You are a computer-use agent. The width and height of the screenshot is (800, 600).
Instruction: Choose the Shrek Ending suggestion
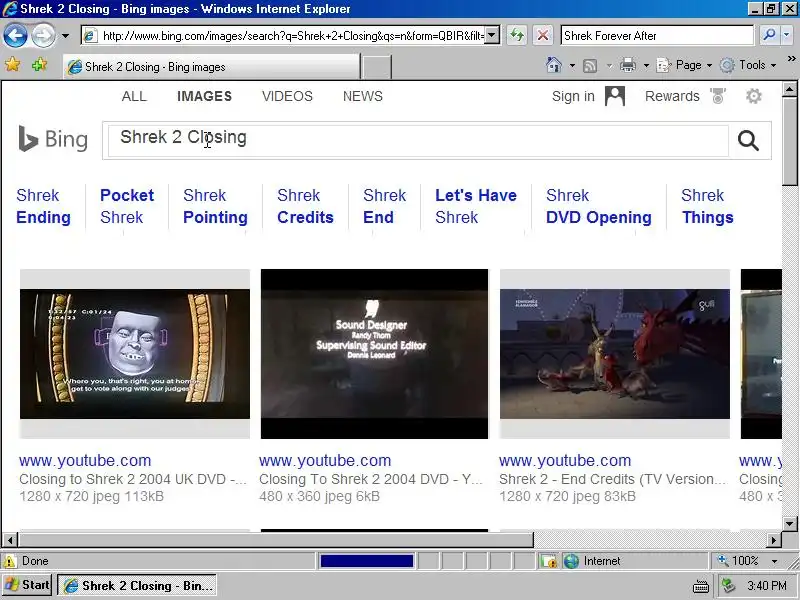(43, 206)
